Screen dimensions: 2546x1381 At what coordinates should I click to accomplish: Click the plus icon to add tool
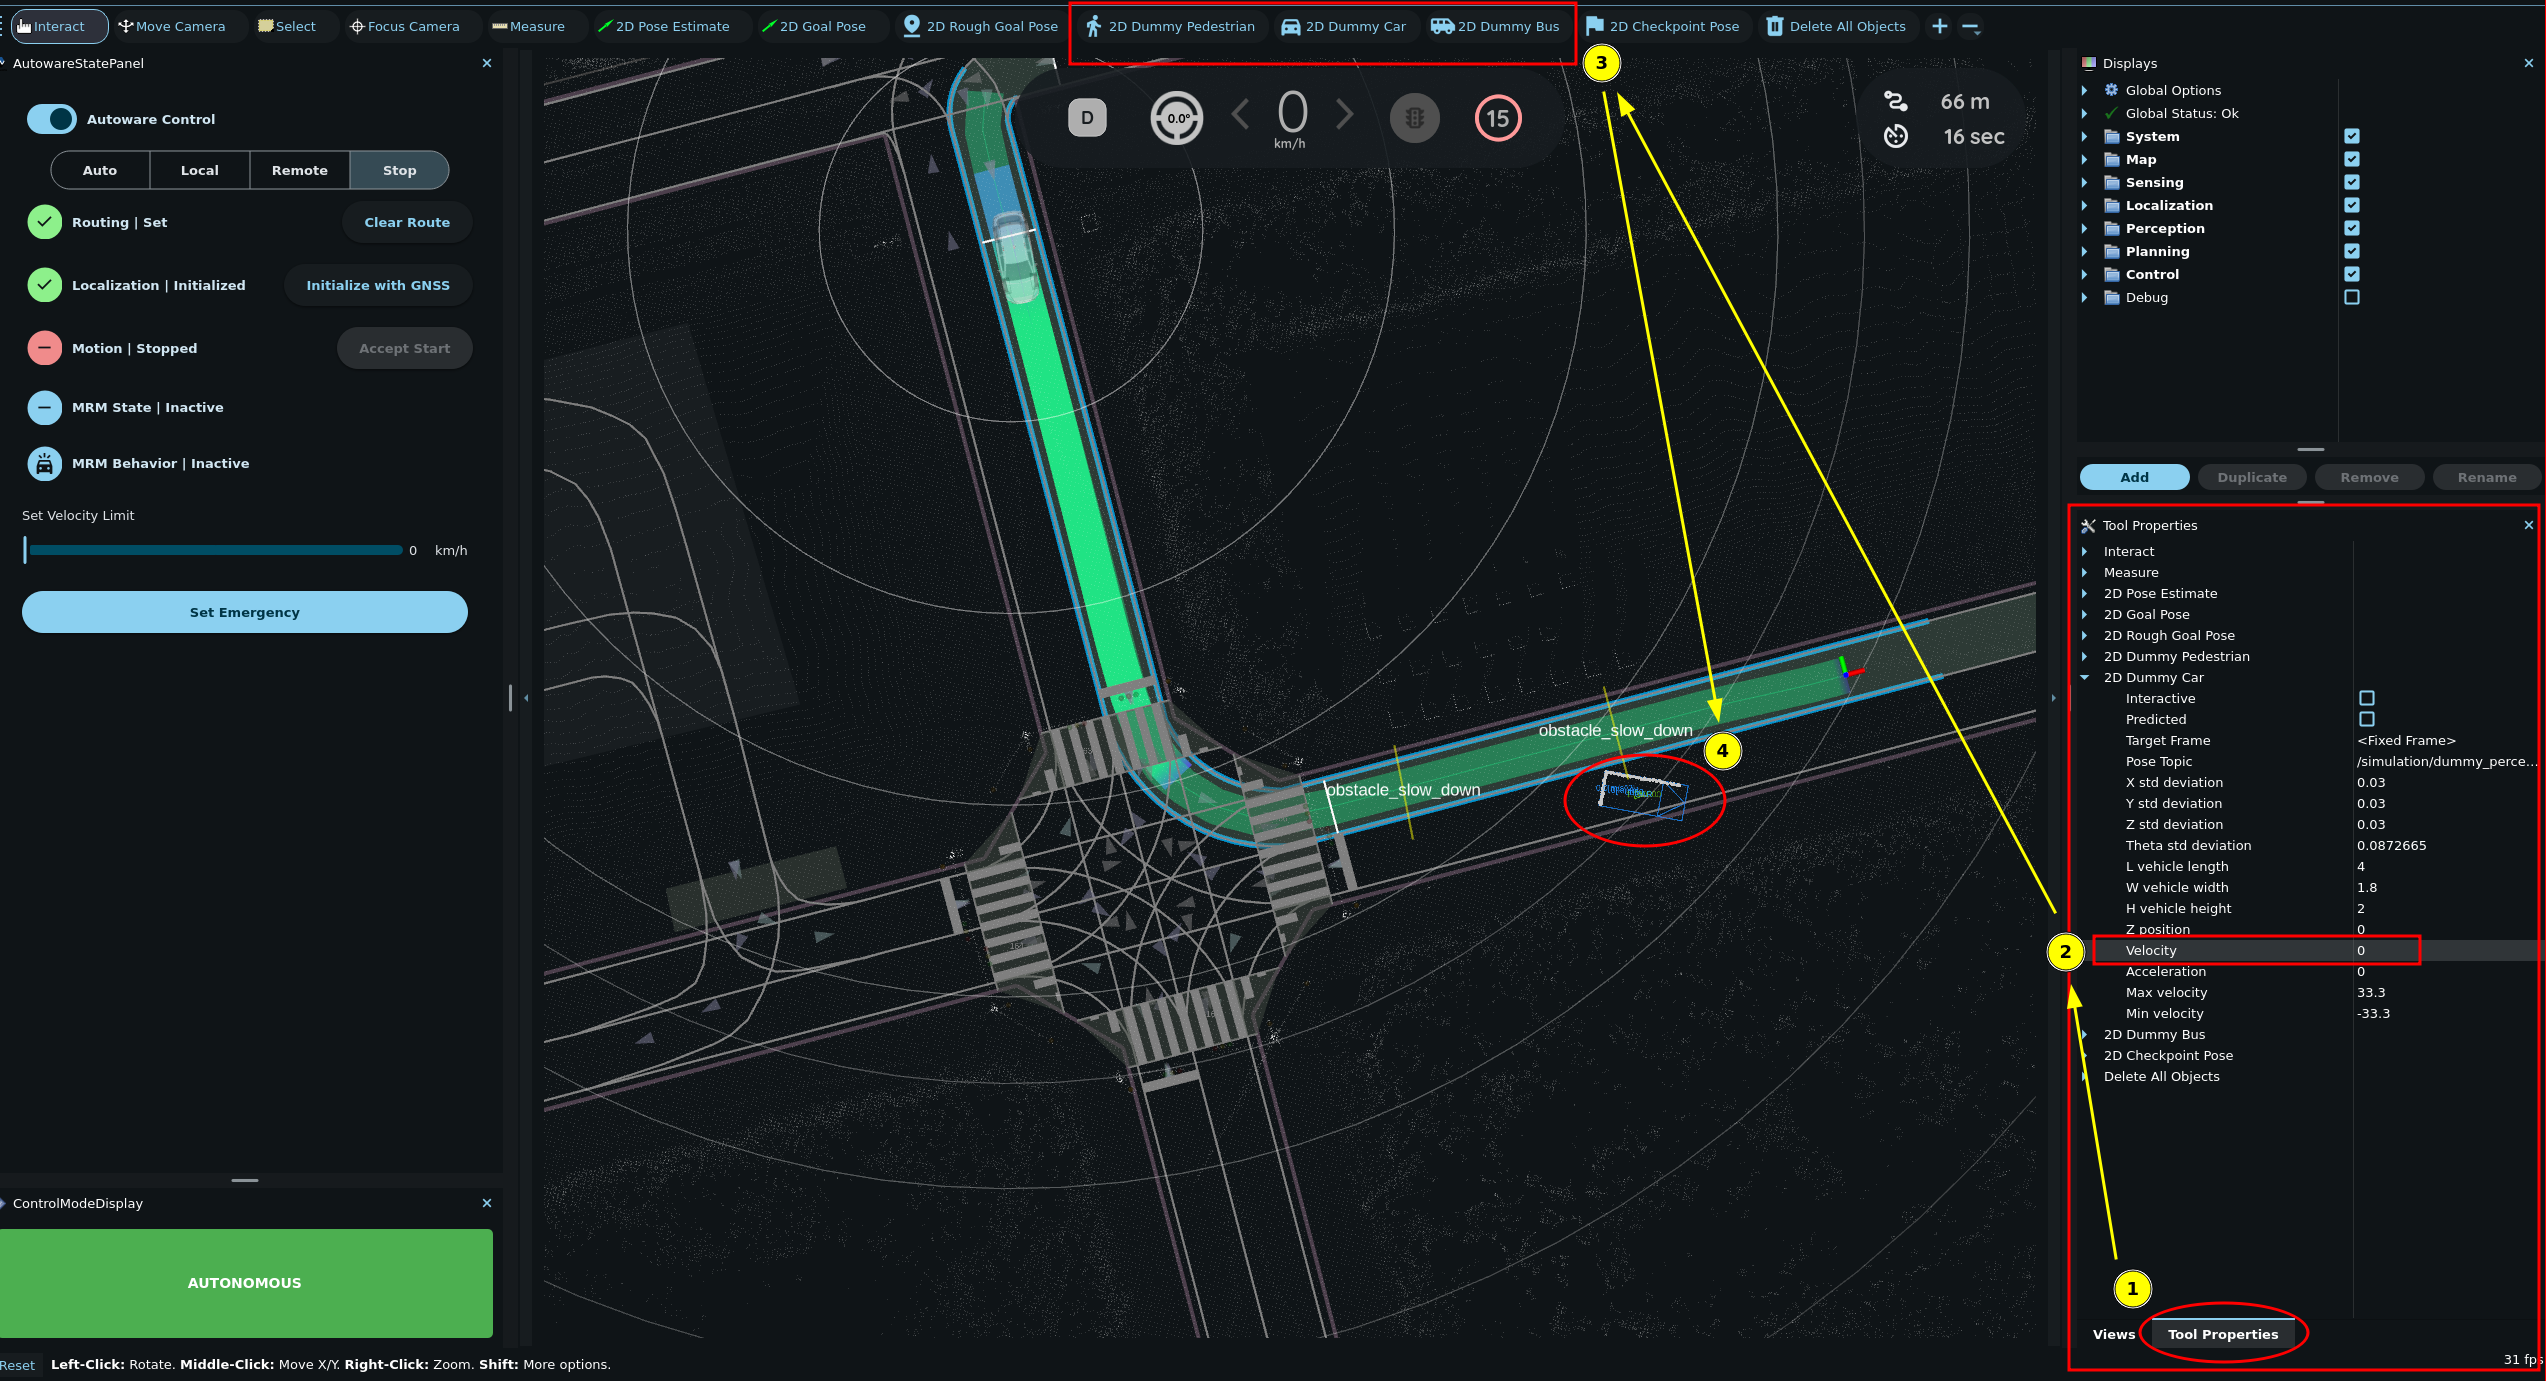[1939, 26]
